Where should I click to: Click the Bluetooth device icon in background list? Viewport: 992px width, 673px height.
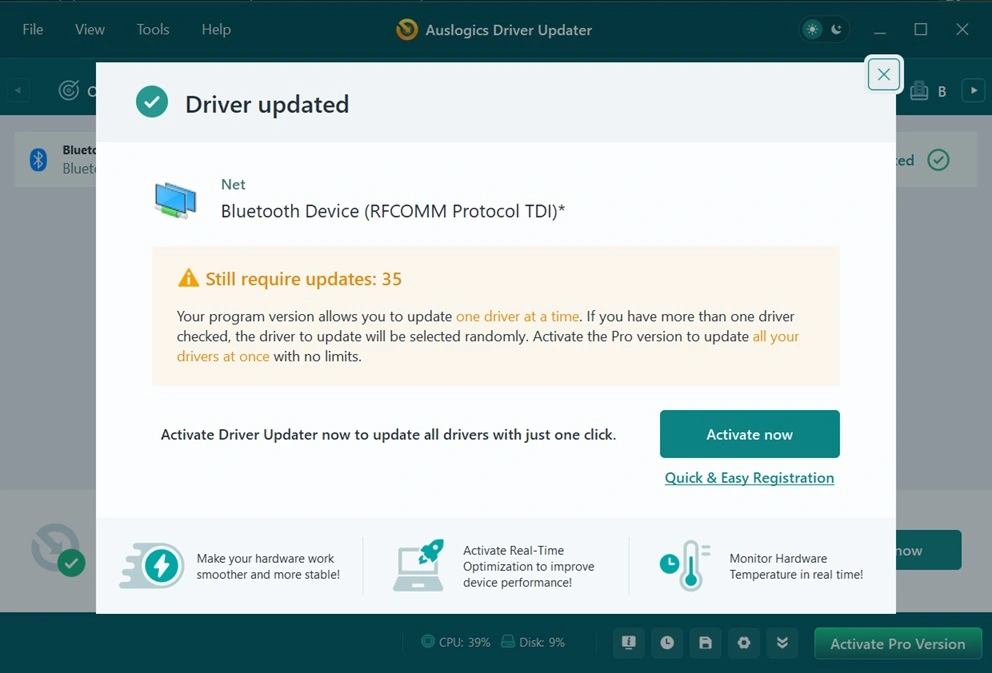tap(38, 159)
